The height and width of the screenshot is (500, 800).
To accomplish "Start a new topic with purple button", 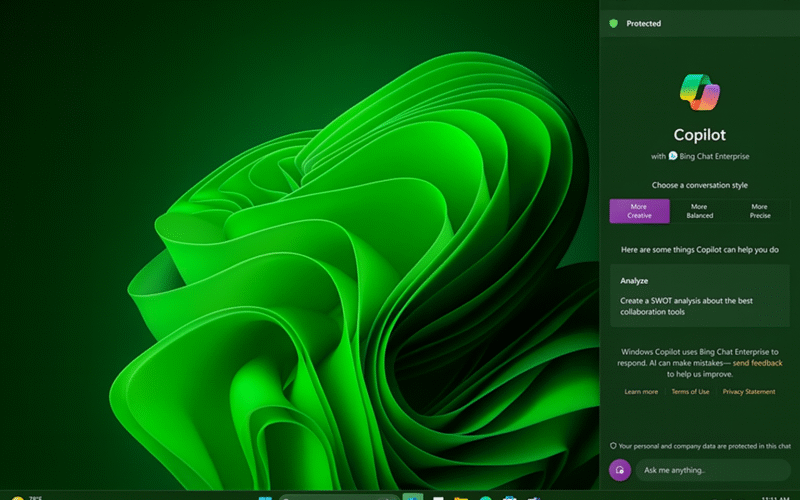I will (x=620, y=469).
